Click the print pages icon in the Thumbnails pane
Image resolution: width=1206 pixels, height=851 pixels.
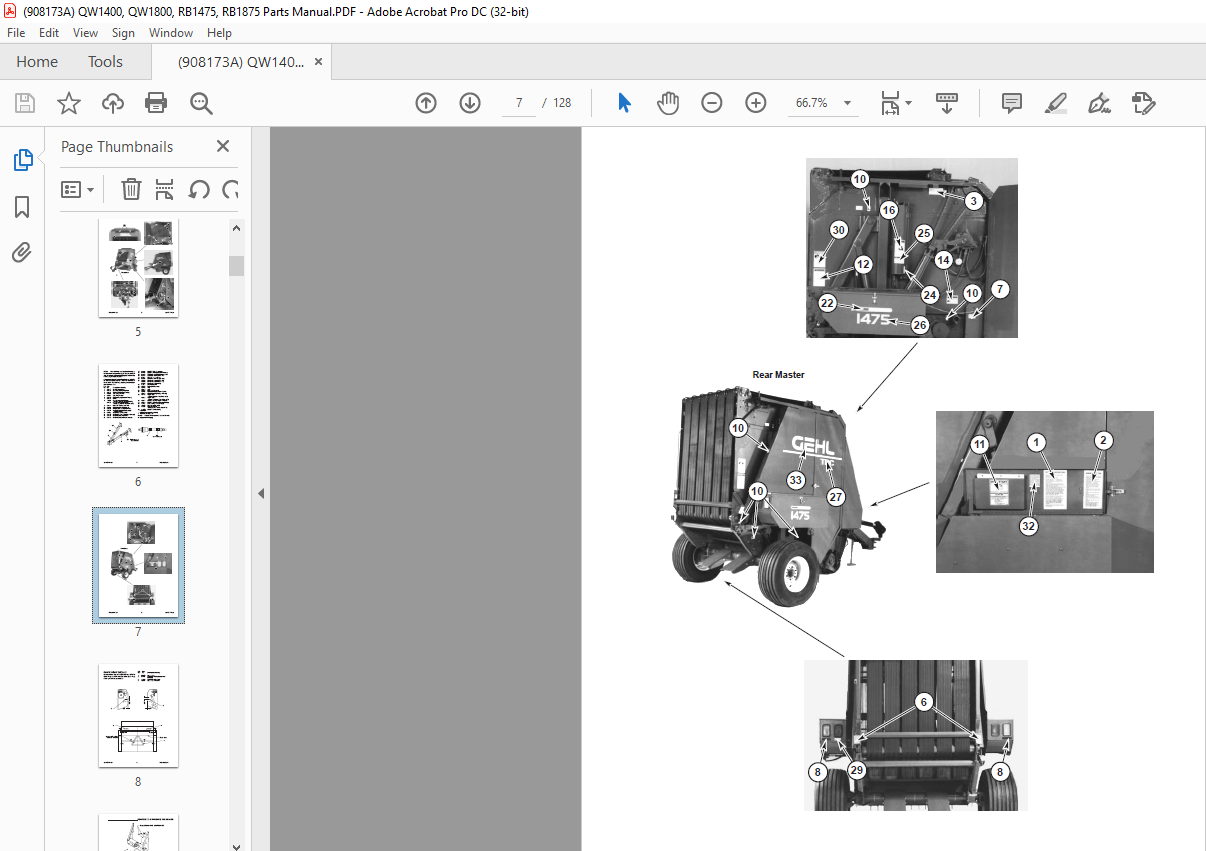point(165,189)
